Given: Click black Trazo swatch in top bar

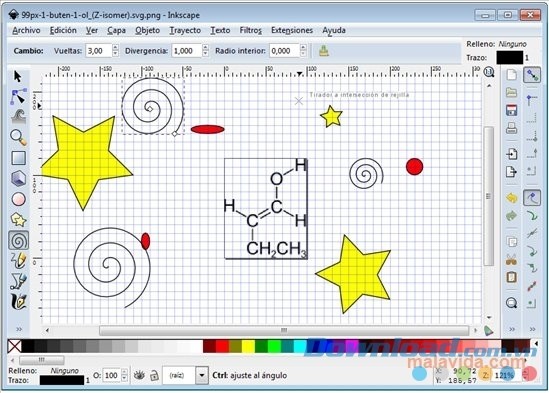Looking at the screenshot, I should 509,57.
